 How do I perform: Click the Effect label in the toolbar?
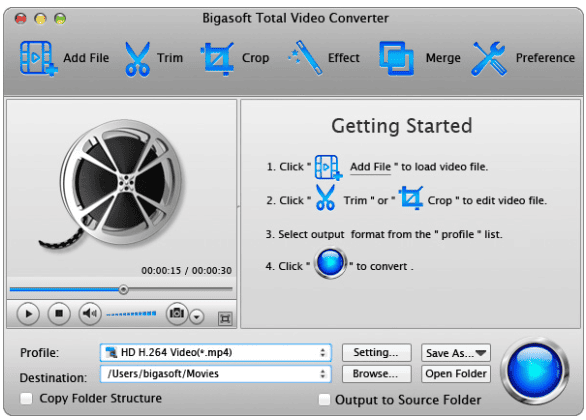click(x=343, y=58)
